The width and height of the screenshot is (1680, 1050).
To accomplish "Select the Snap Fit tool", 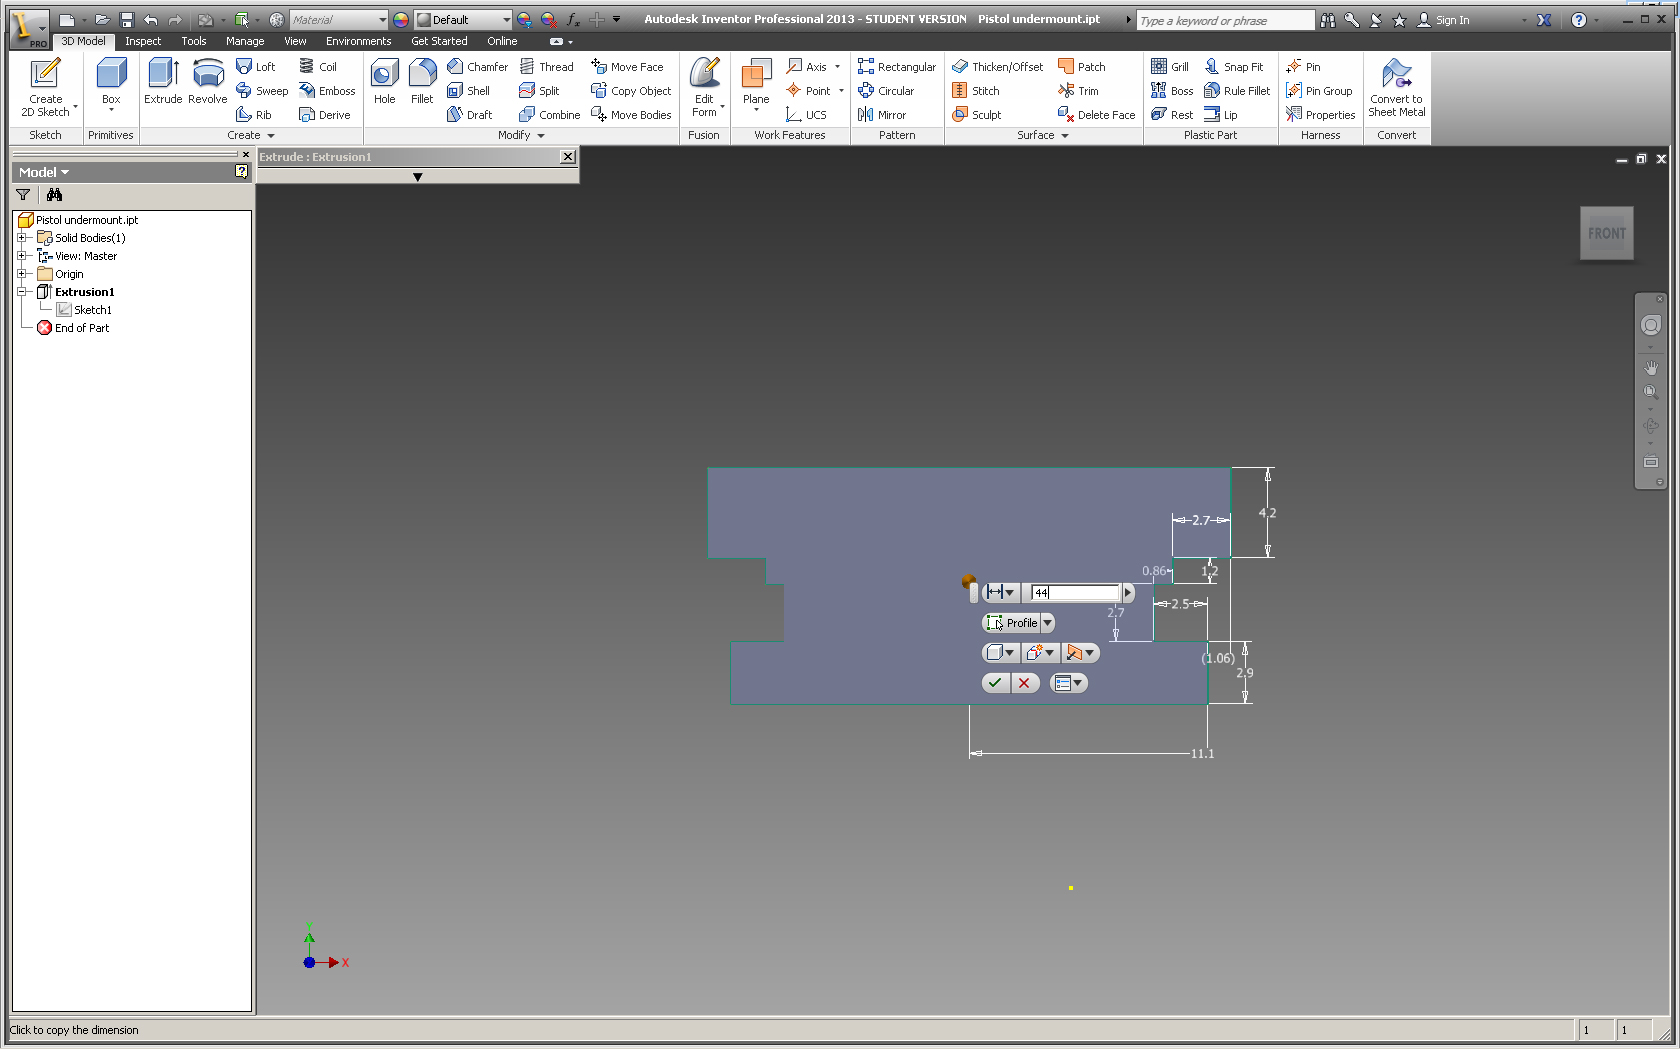I will [1234, 67].
